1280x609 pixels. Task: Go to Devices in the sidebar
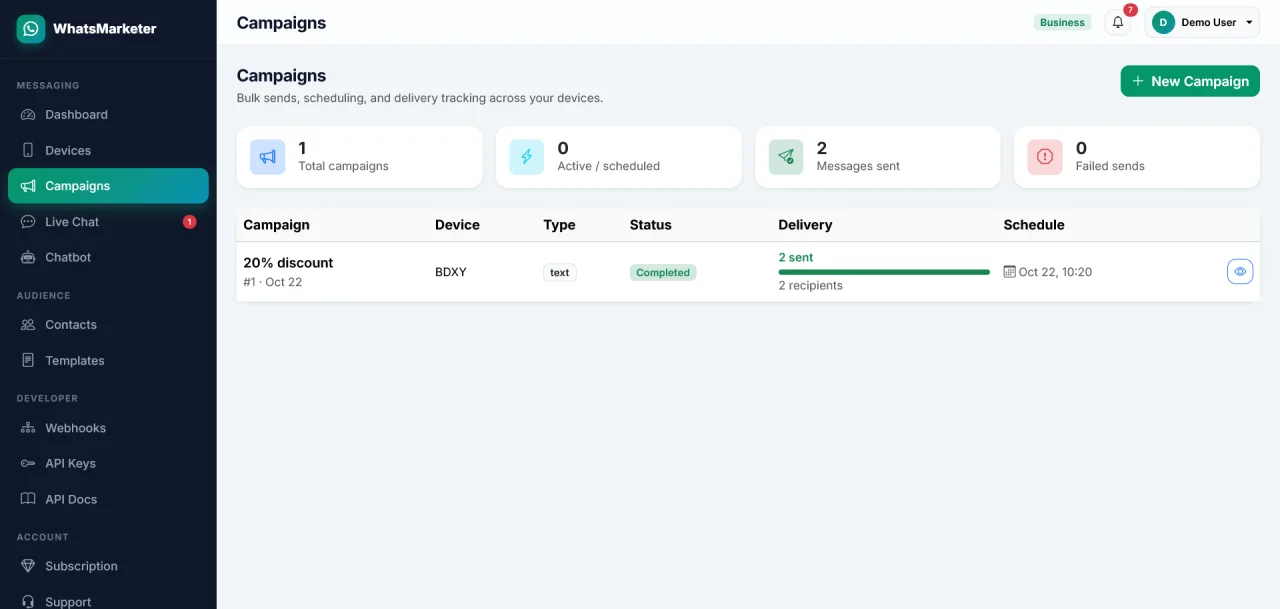click(108, 150)
